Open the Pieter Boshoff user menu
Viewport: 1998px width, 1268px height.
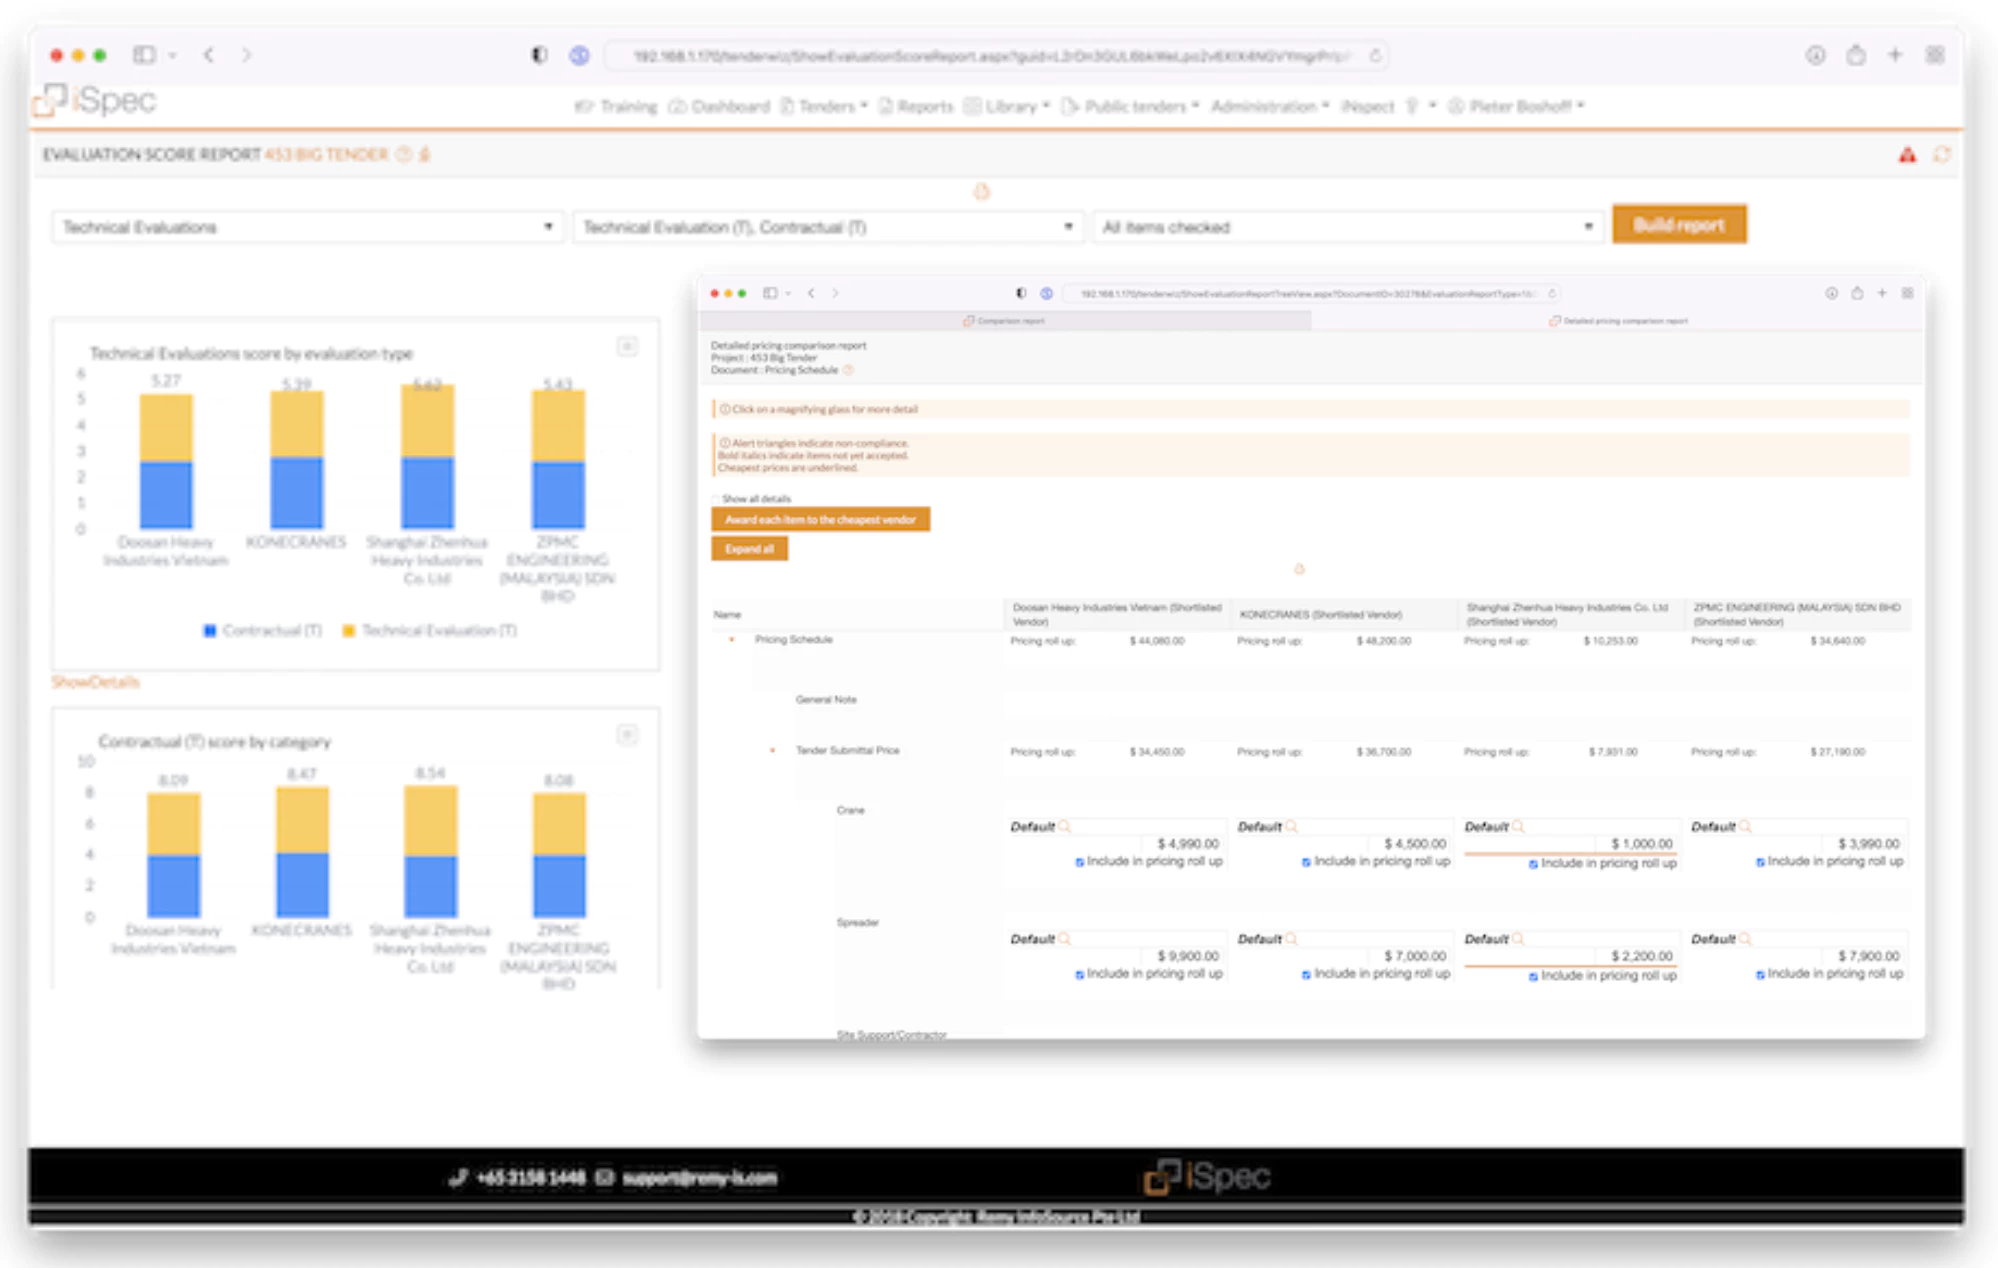click(1517, 106)
